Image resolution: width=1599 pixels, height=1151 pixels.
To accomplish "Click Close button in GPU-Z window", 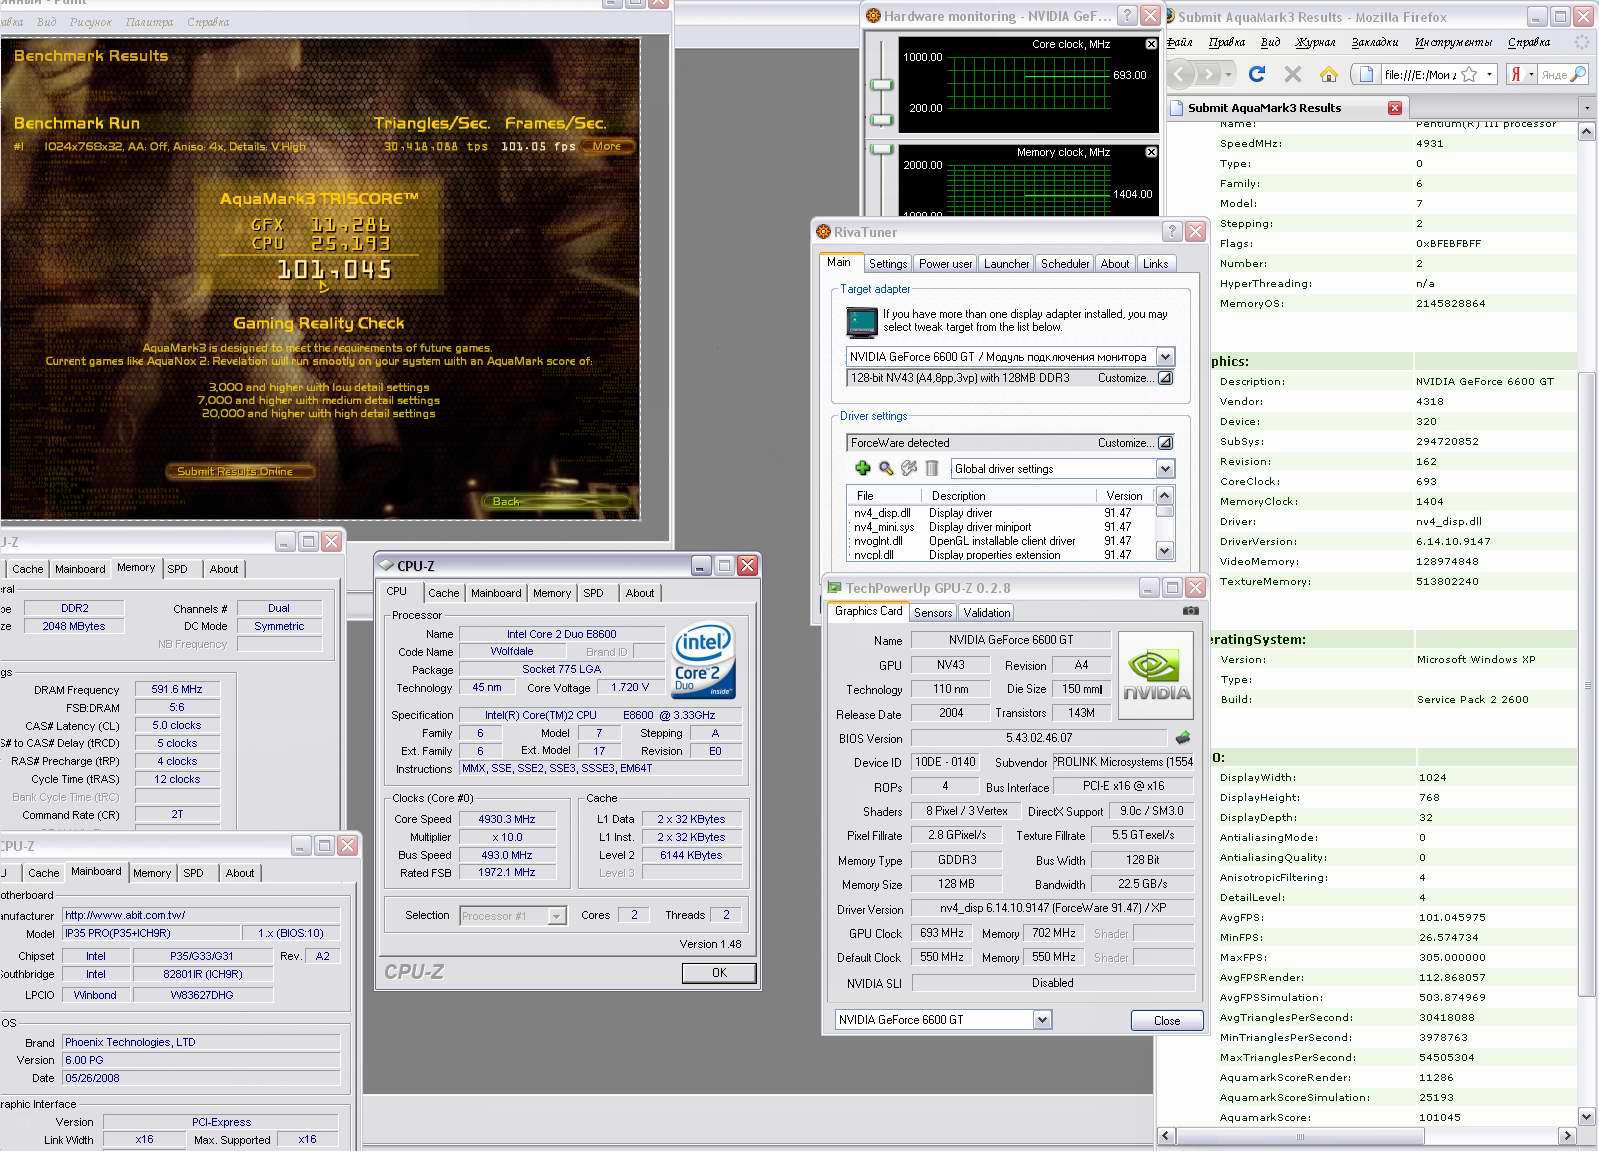I will [1167, 1021].
